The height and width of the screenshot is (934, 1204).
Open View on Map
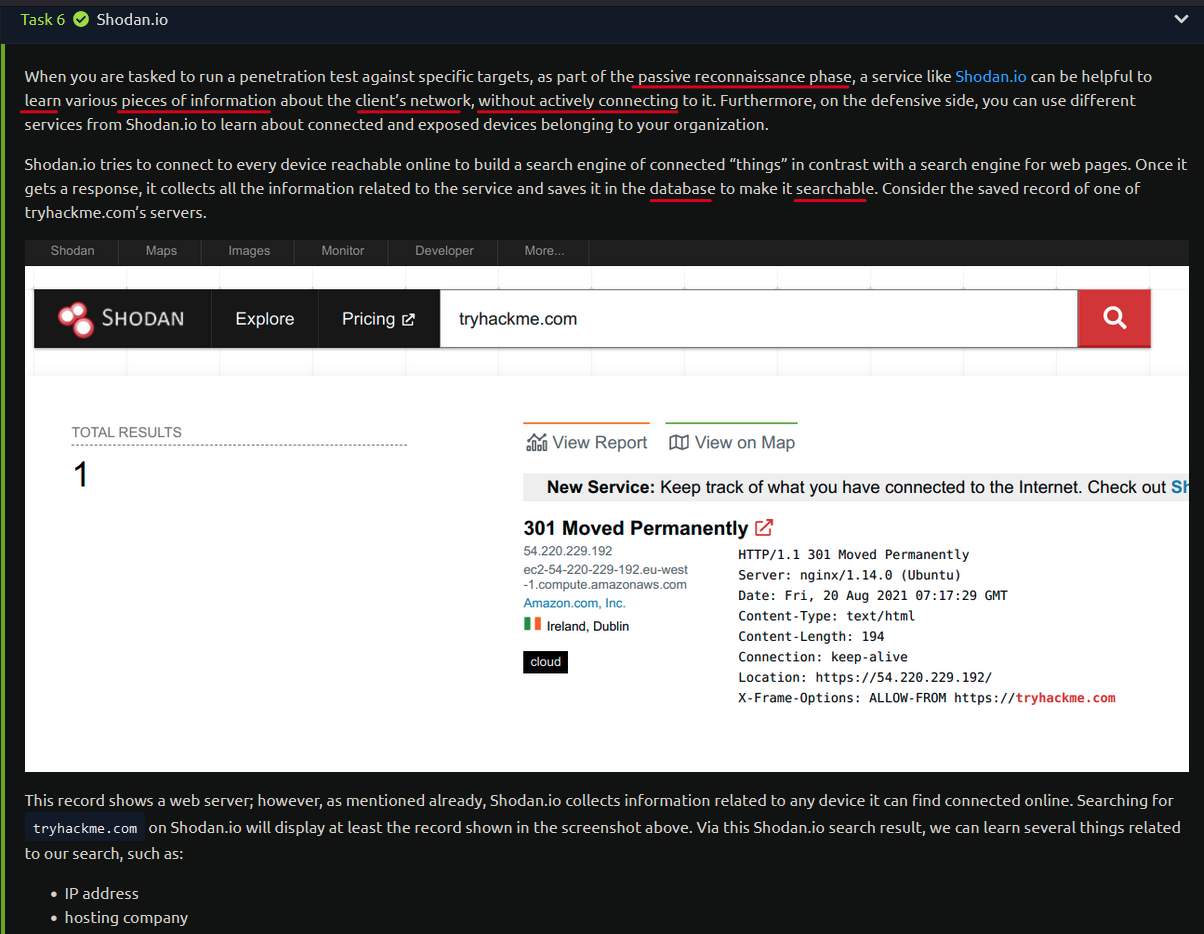pyautogui.click(x=732, y=442)
